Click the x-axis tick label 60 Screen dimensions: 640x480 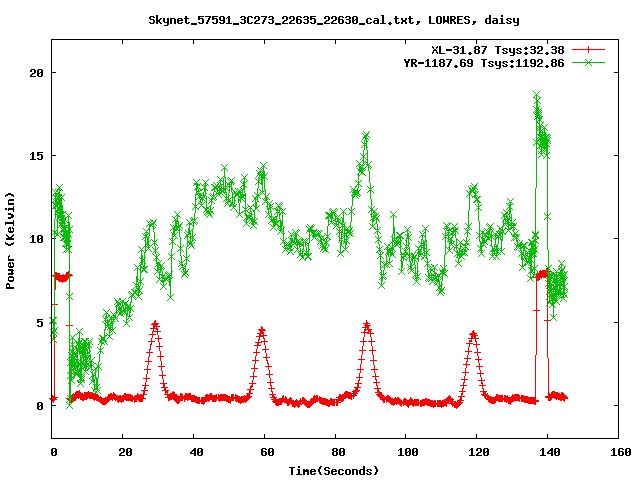point(267,452)
